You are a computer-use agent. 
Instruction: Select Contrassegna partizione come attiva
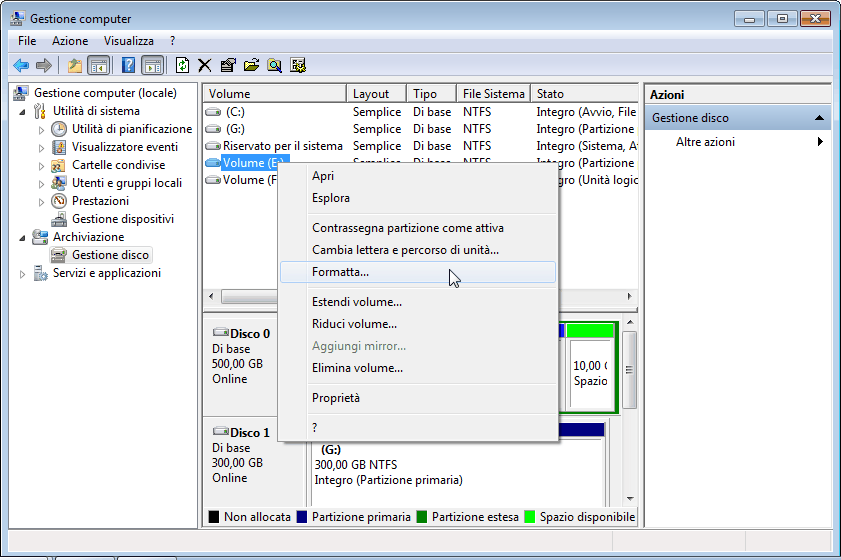pyautogui.click(x=418, y=228)
